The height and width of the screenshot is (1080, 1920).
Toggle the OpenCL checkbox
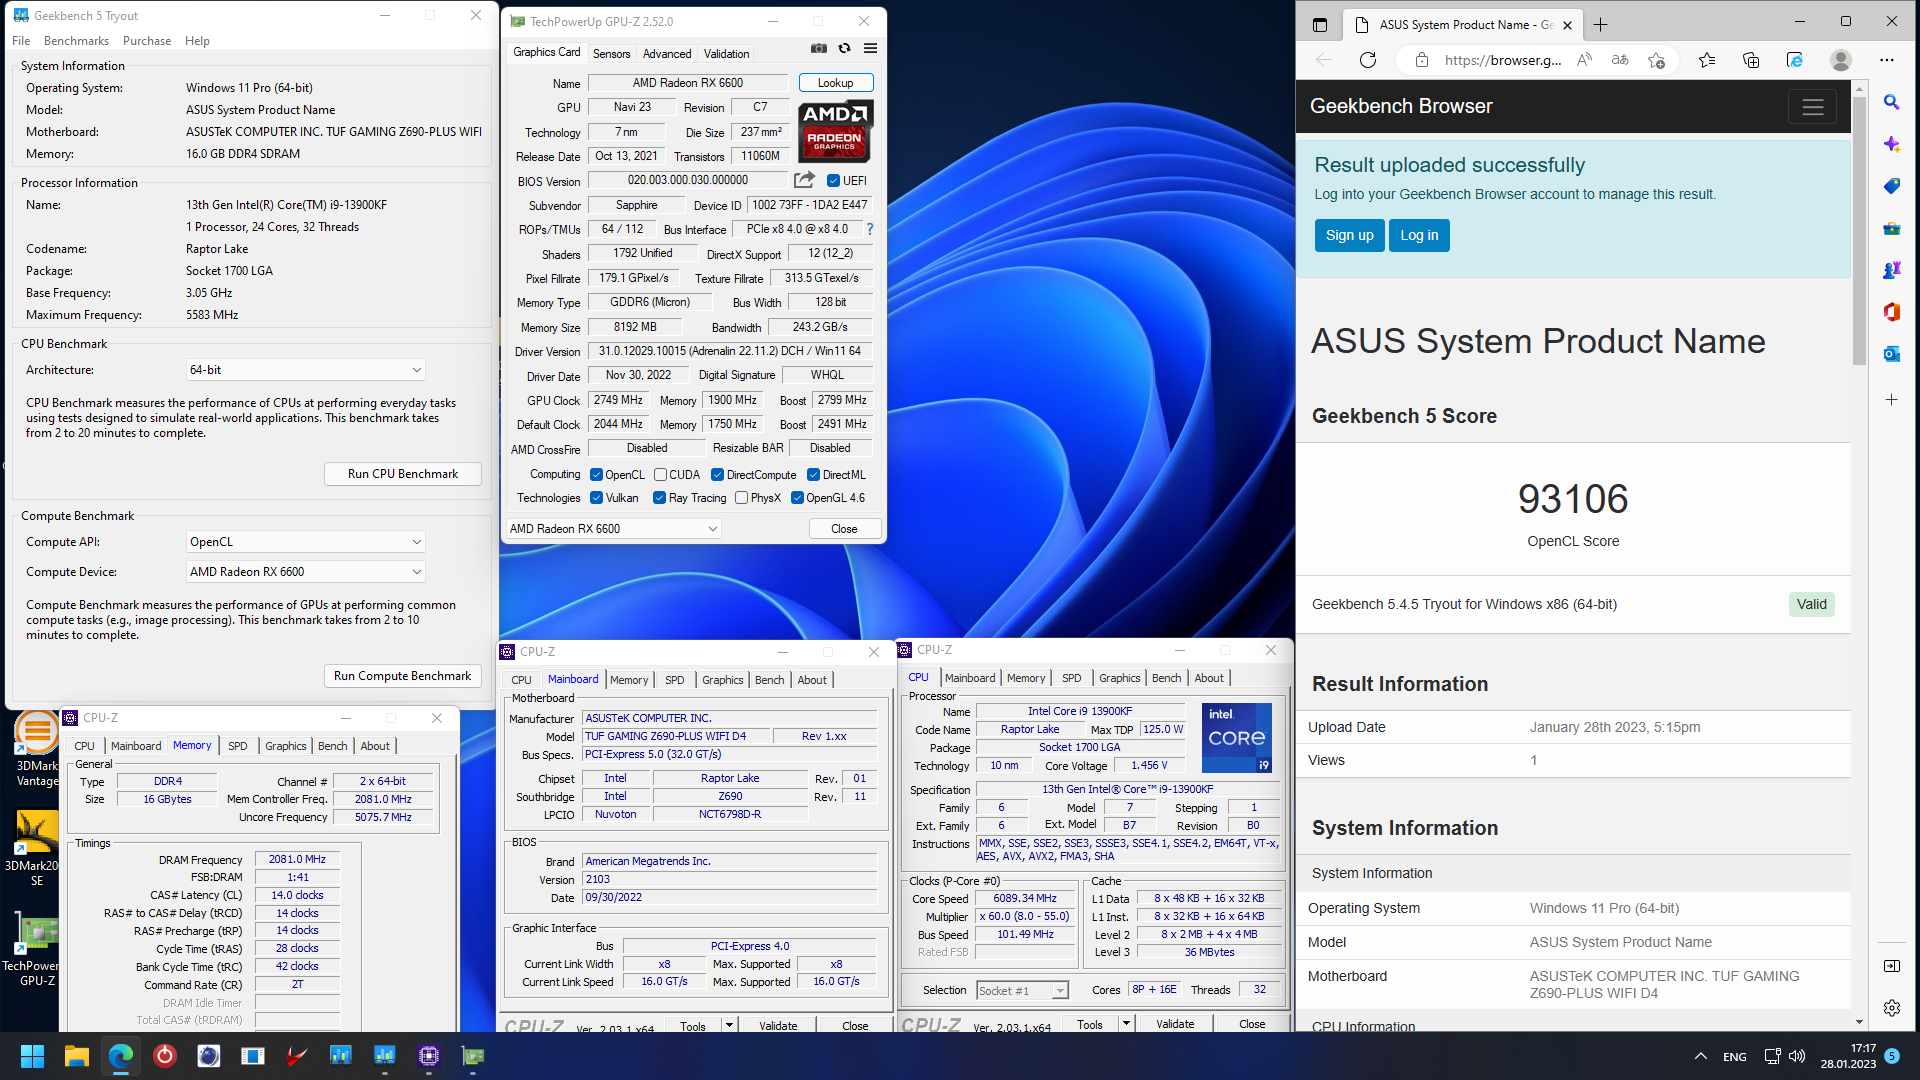(596, 475)
